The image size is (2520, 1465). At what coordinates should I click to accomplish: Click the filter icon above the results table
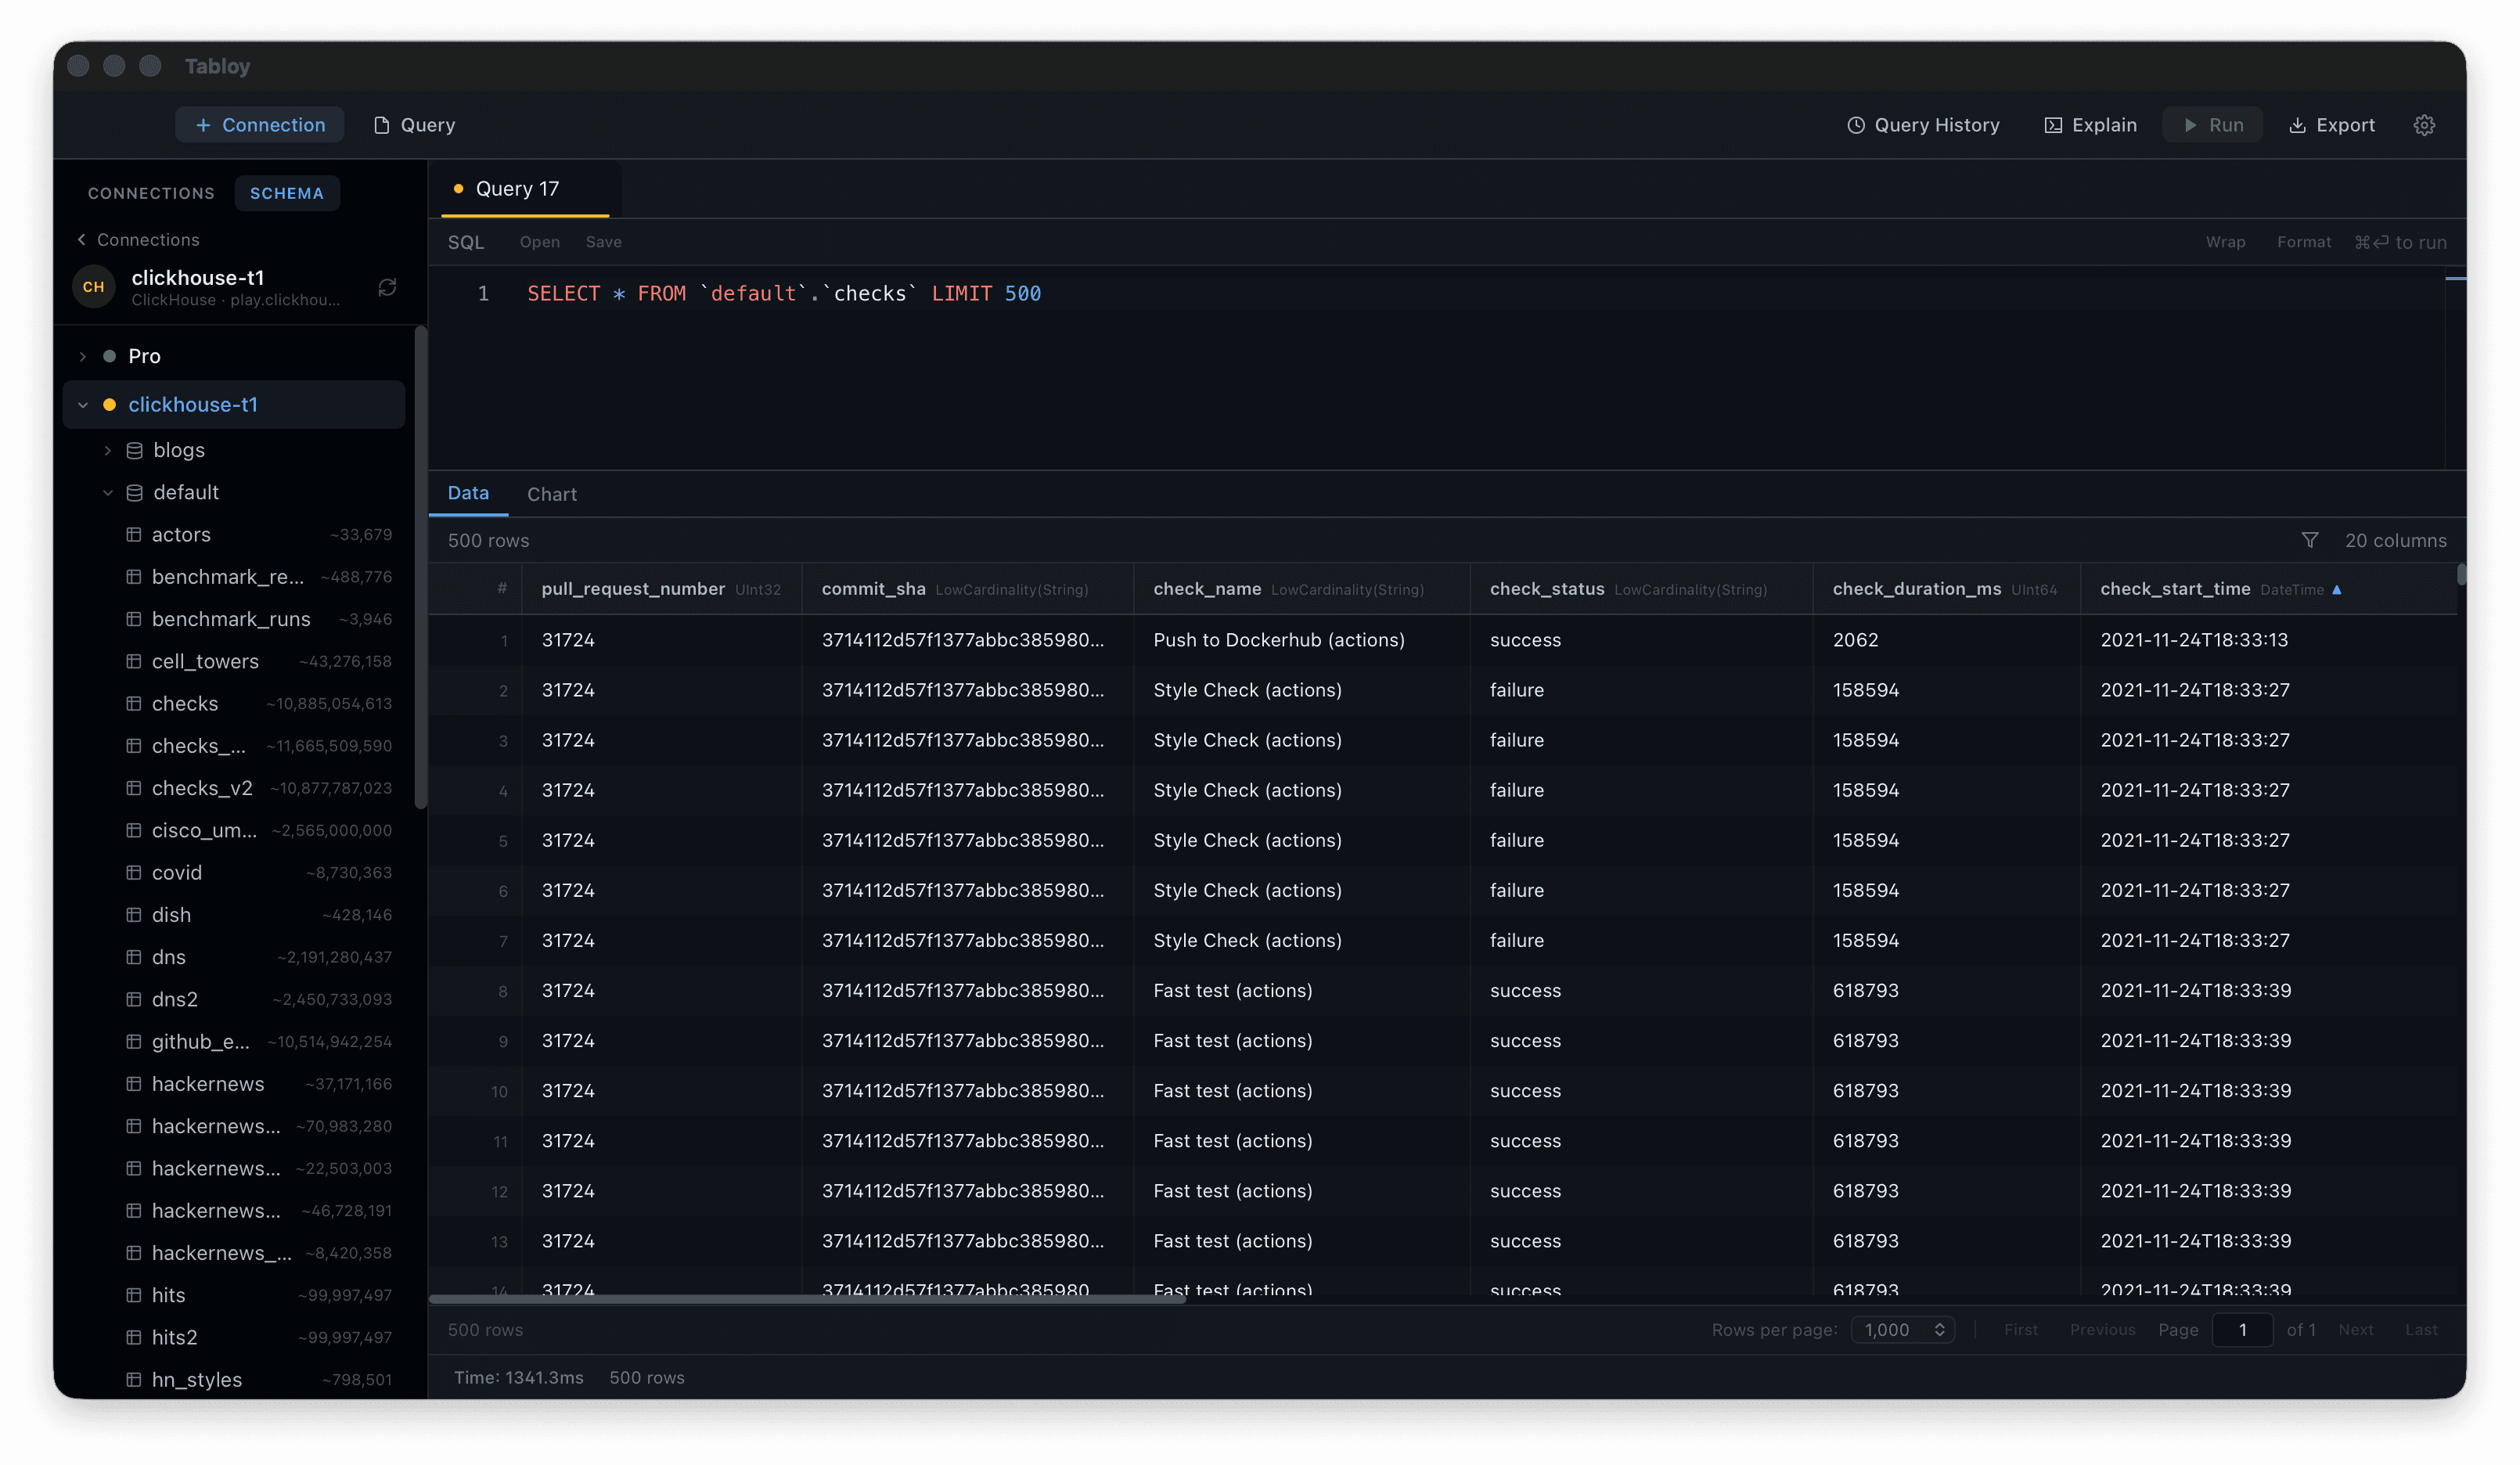[x=2311, y=540]
